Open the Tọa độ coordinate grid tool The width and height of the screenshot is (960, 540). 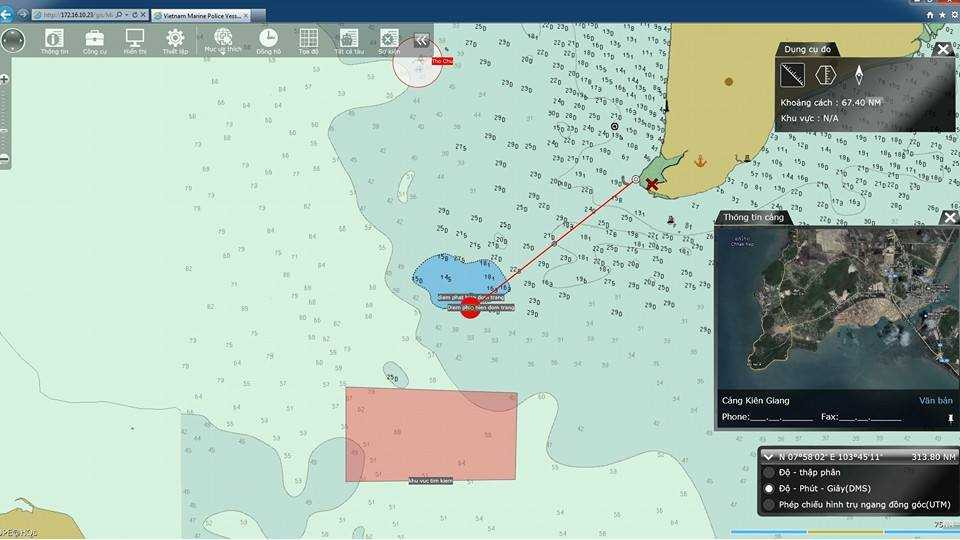pyautogui.click(x=308, y=40)
